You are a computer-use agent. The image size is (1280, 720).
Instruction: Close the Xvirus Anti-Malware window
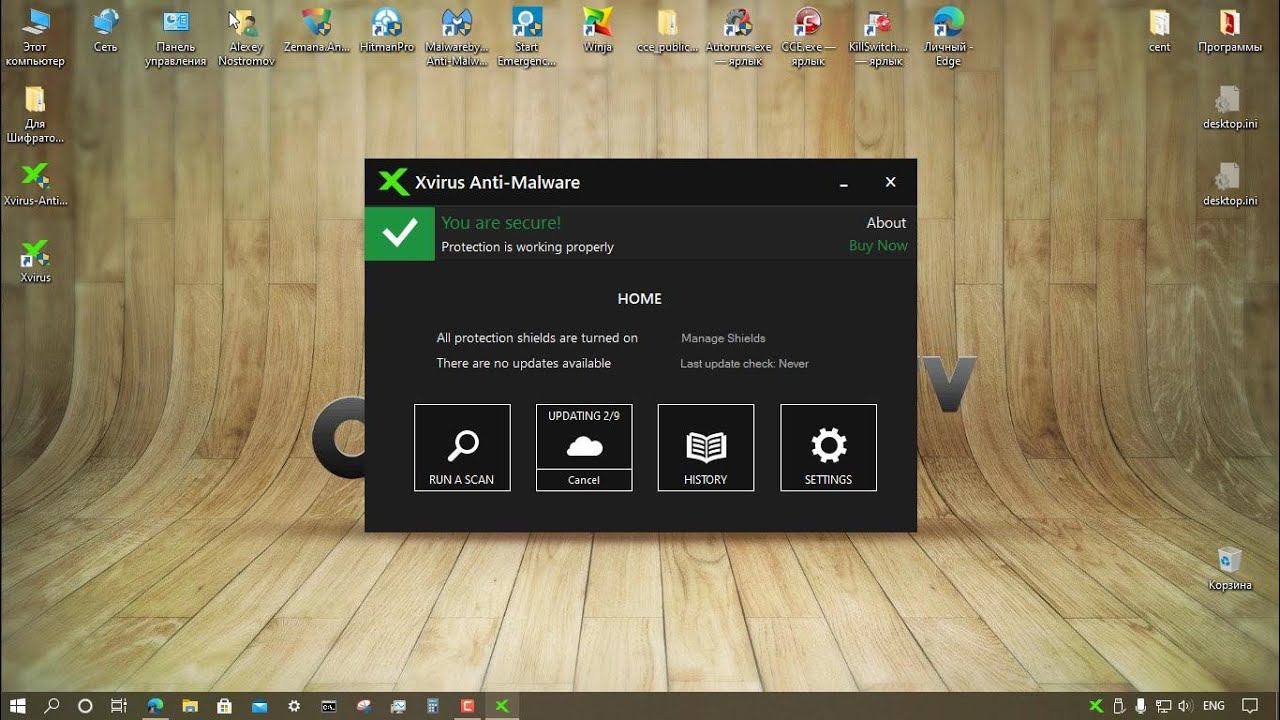tap(891, 182)
